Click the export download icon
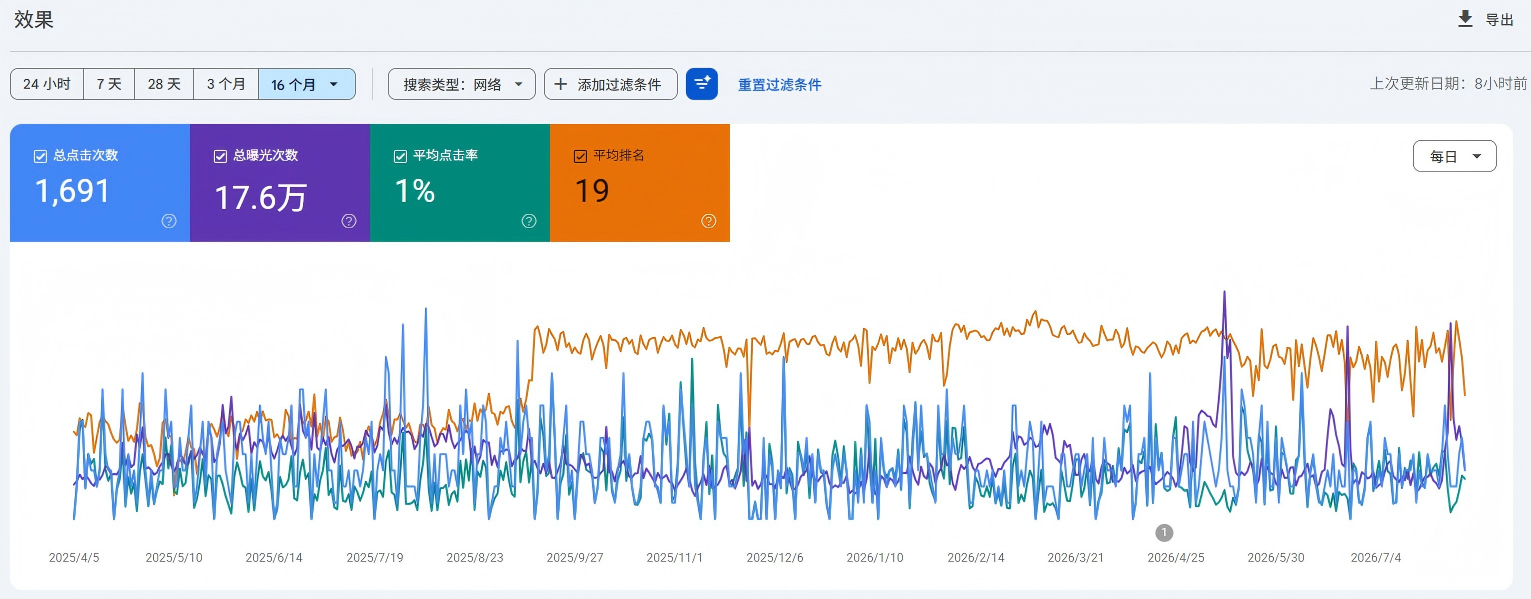 (1465, 18)
